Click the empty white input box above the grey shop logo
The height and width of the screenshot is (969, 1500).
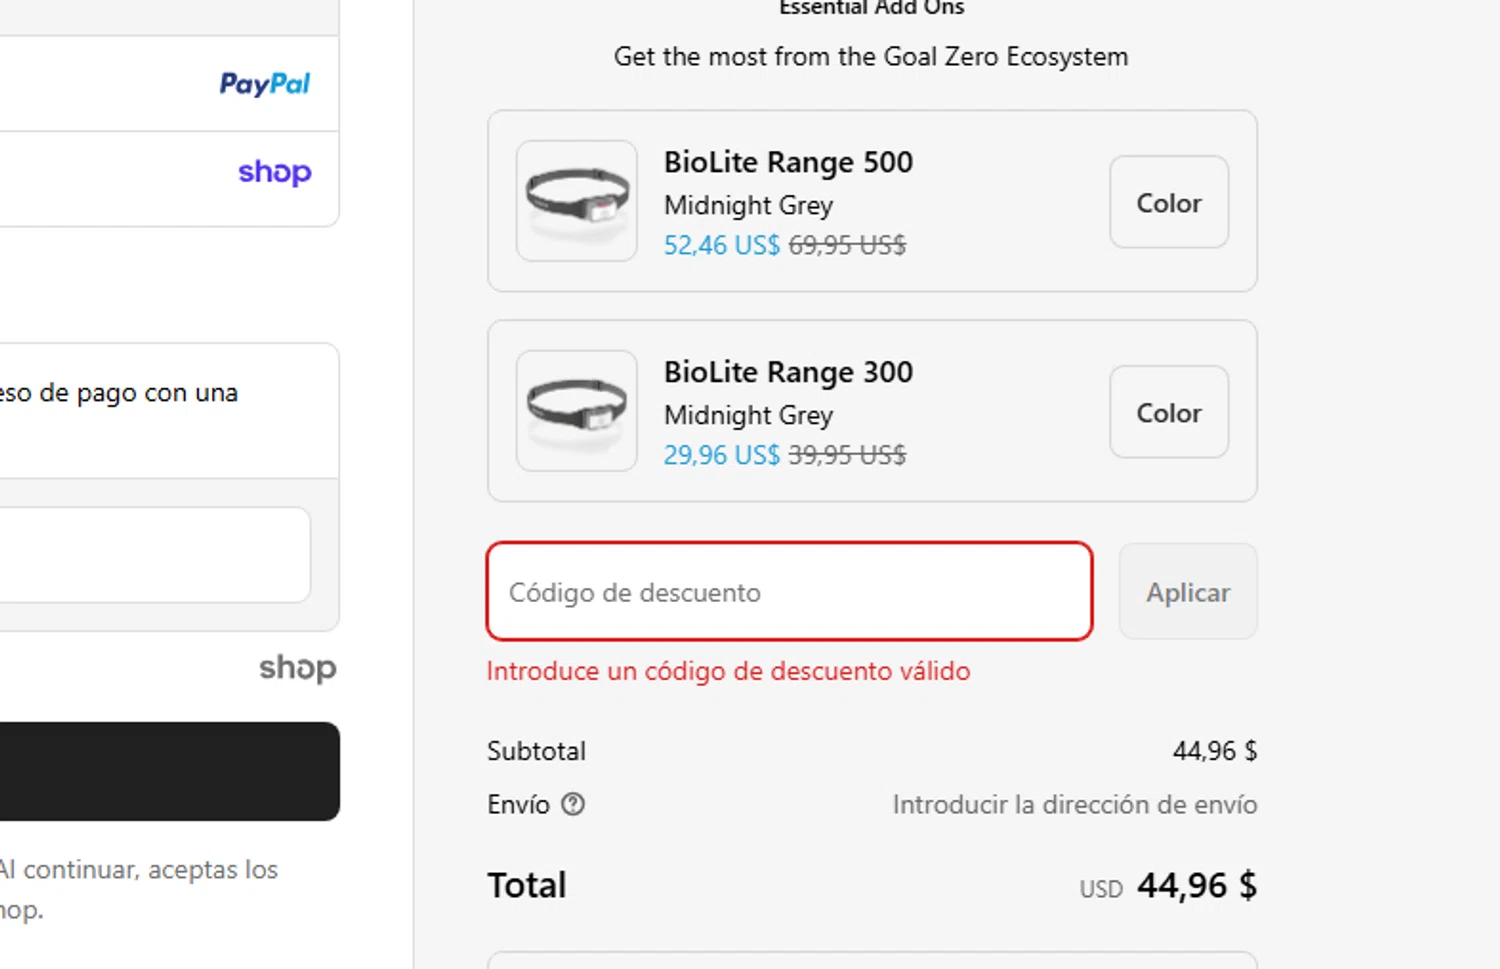[154, 555]
